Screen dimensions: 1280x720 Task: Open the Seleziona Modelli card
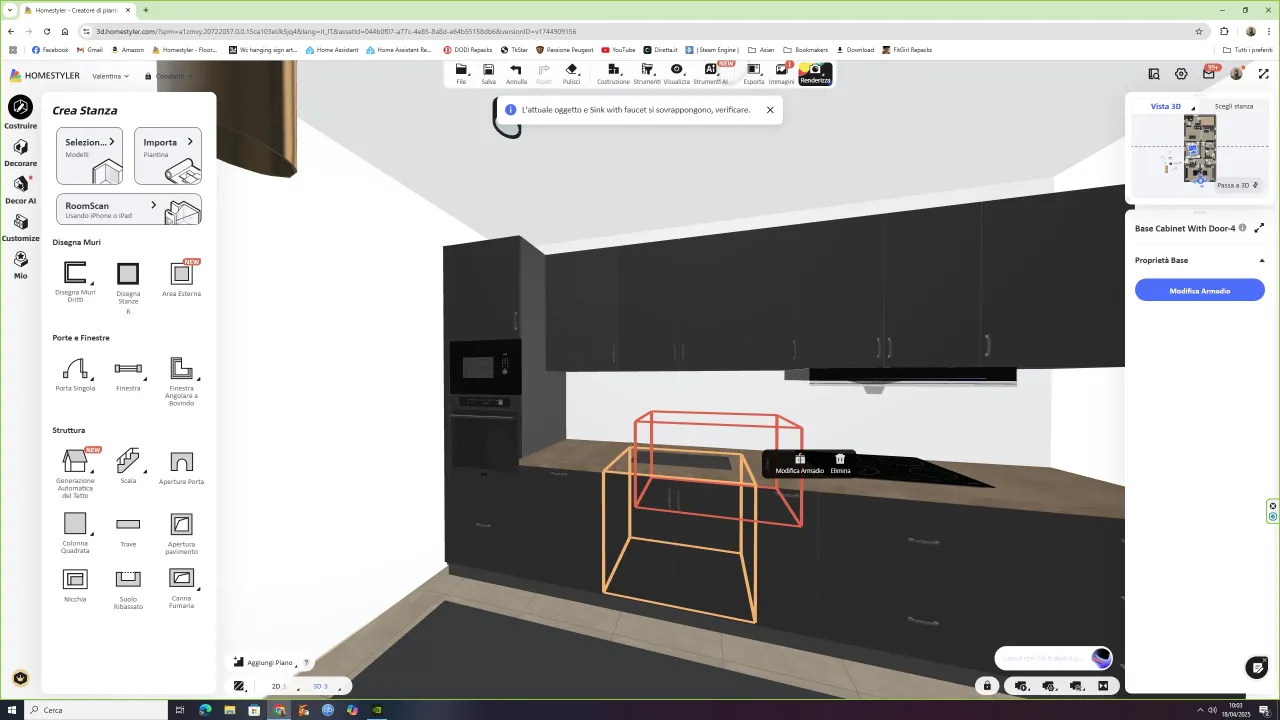tap(90, 155)
